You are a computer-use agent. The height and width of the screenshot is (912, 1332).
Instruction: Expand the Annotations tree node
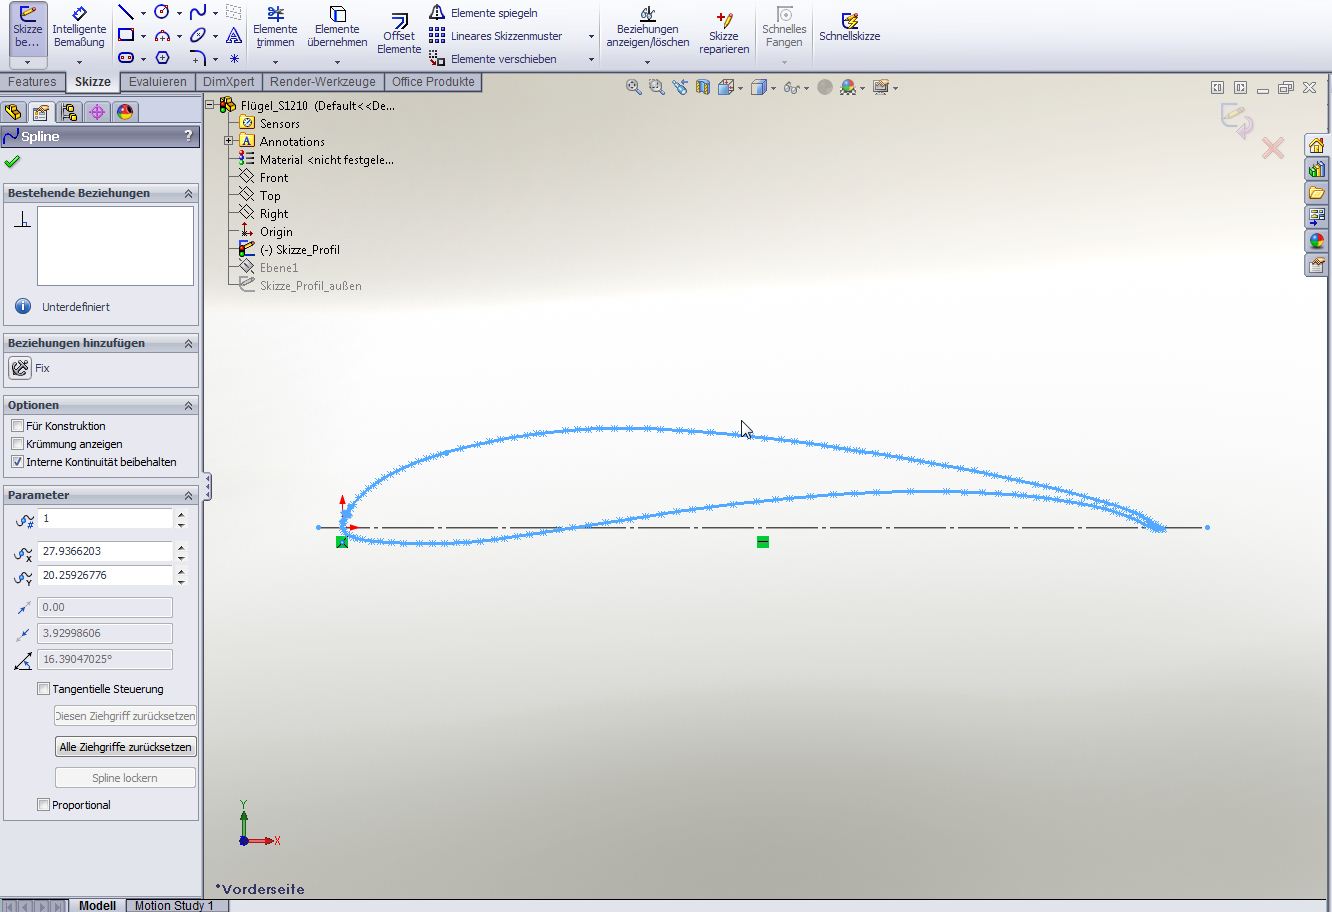click(x=229, y=142)
